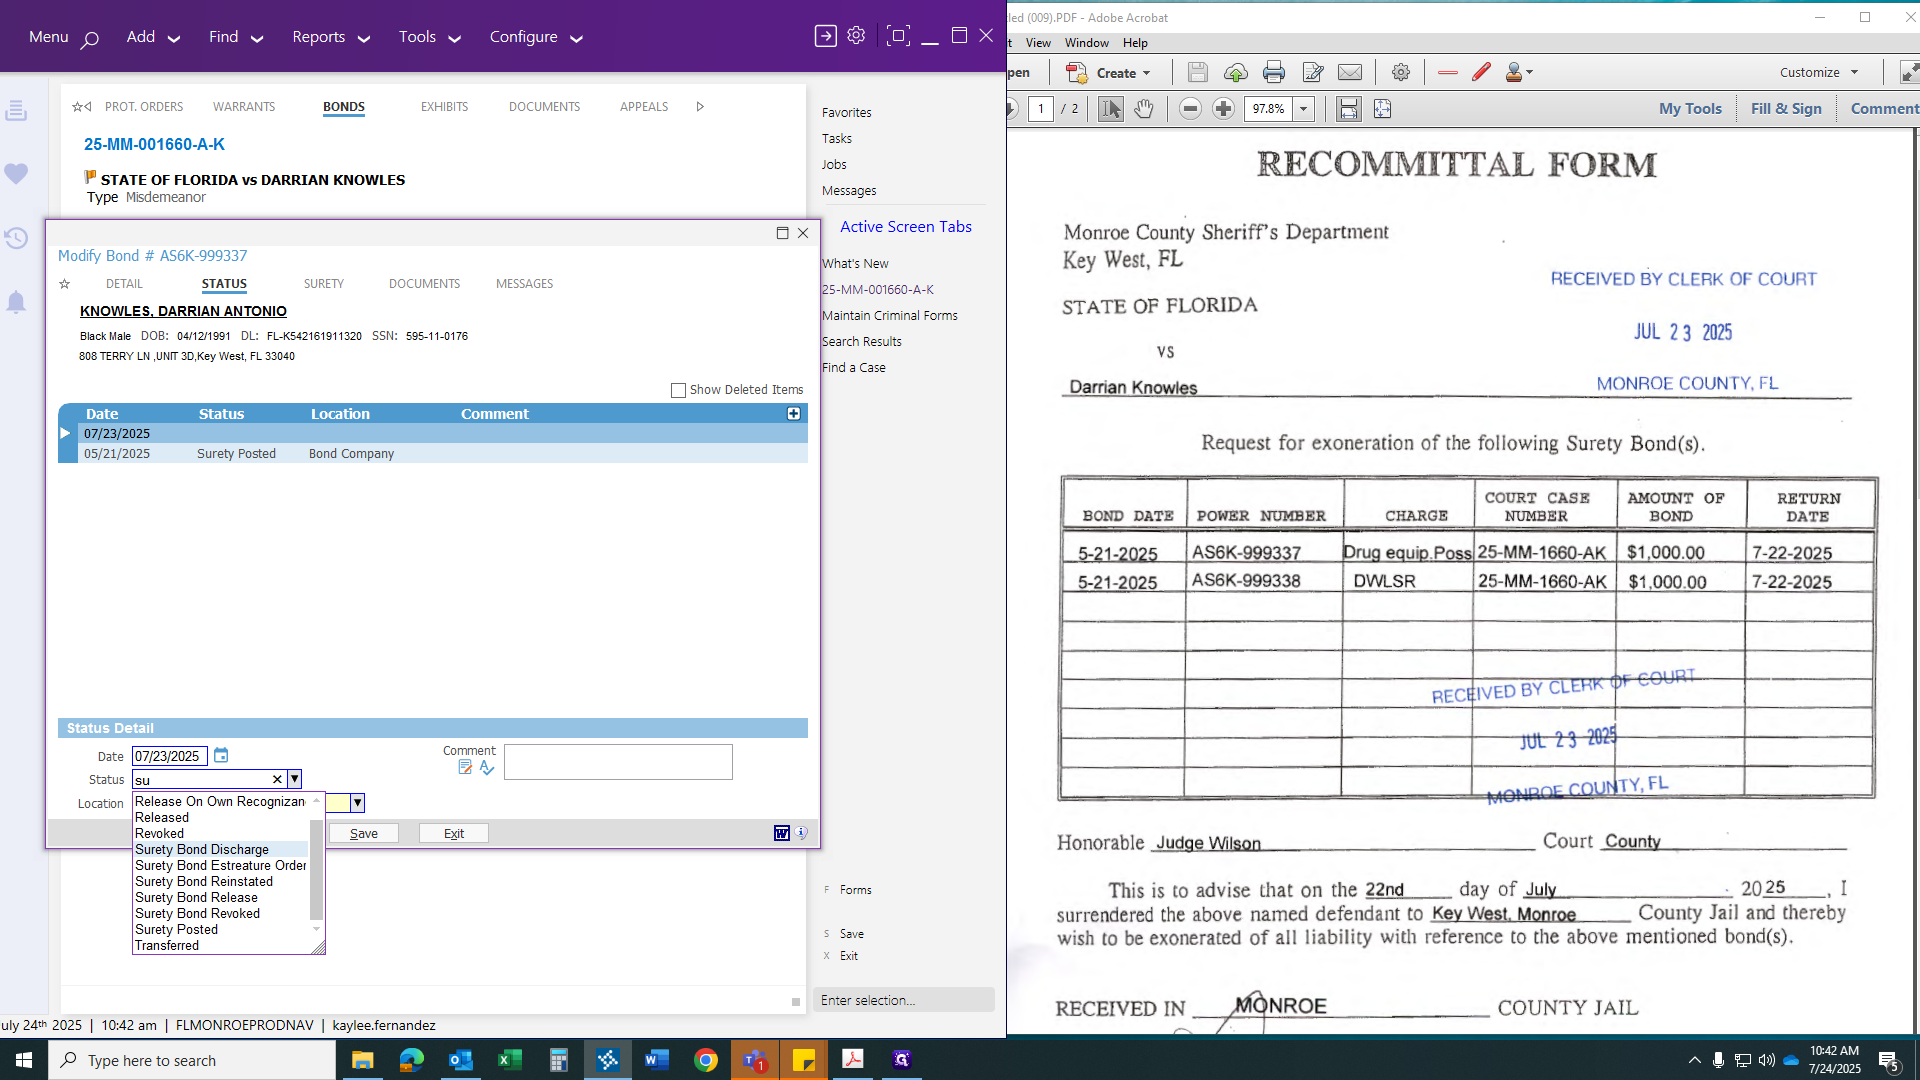Open the comment notes editor icon
1920x1080 pixels.
click(466, 767)
